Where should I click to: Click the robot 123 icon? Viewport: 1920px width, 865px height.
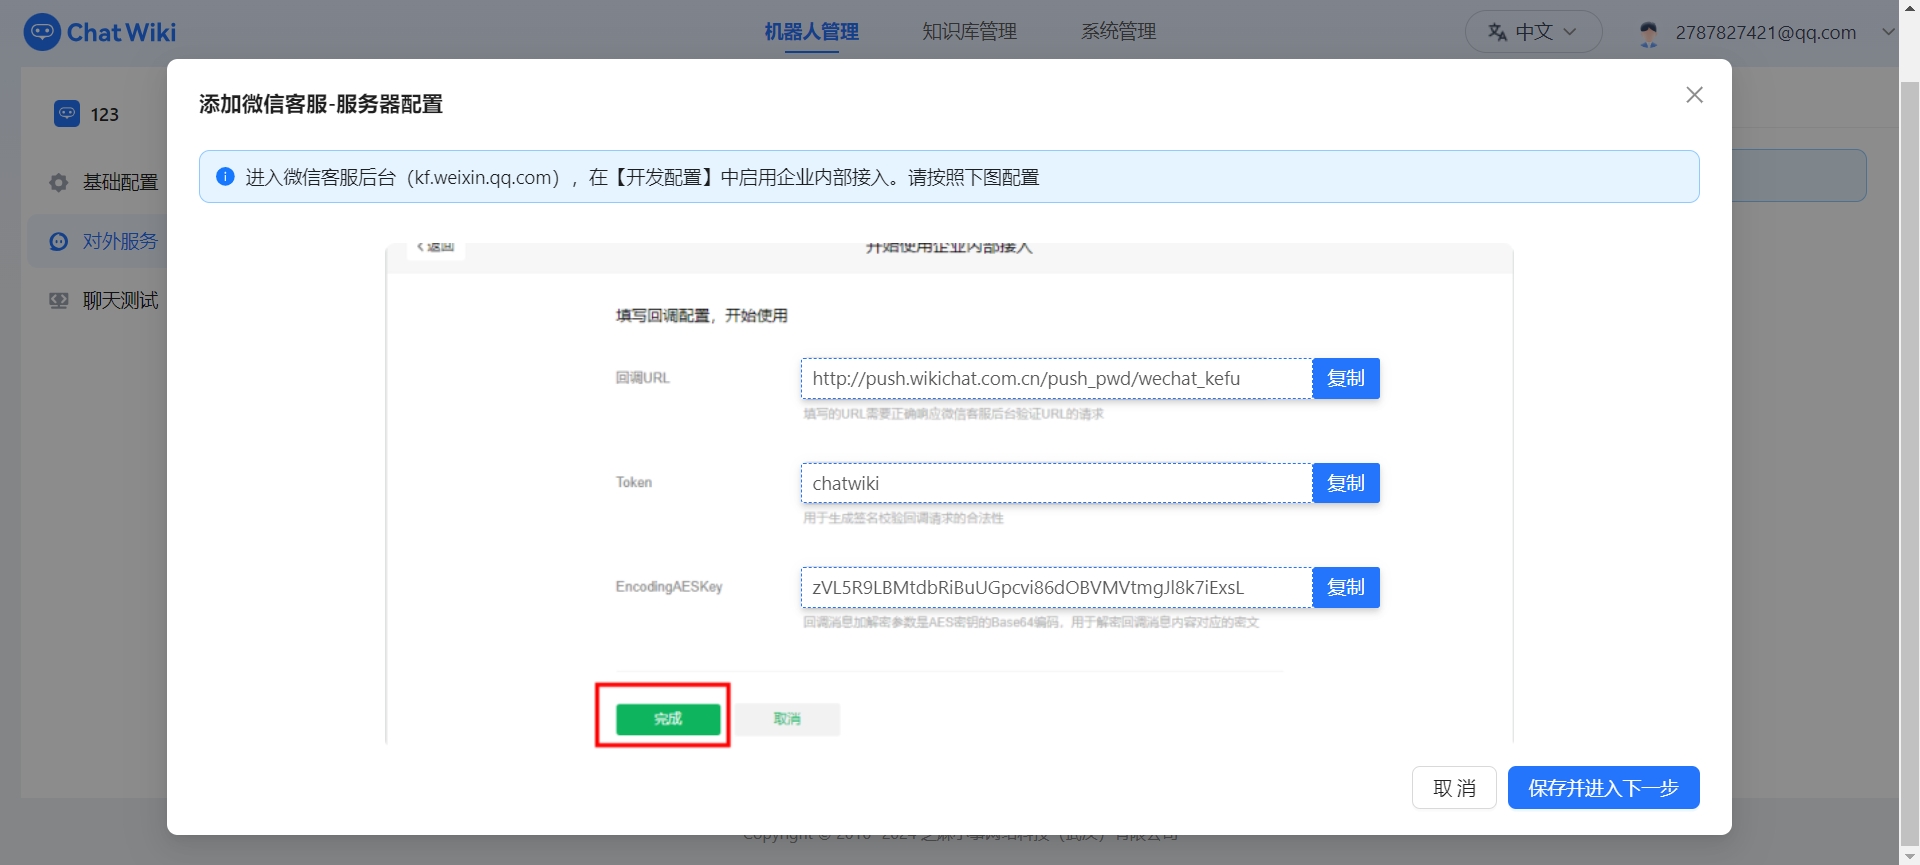click(x=67, y=113)
